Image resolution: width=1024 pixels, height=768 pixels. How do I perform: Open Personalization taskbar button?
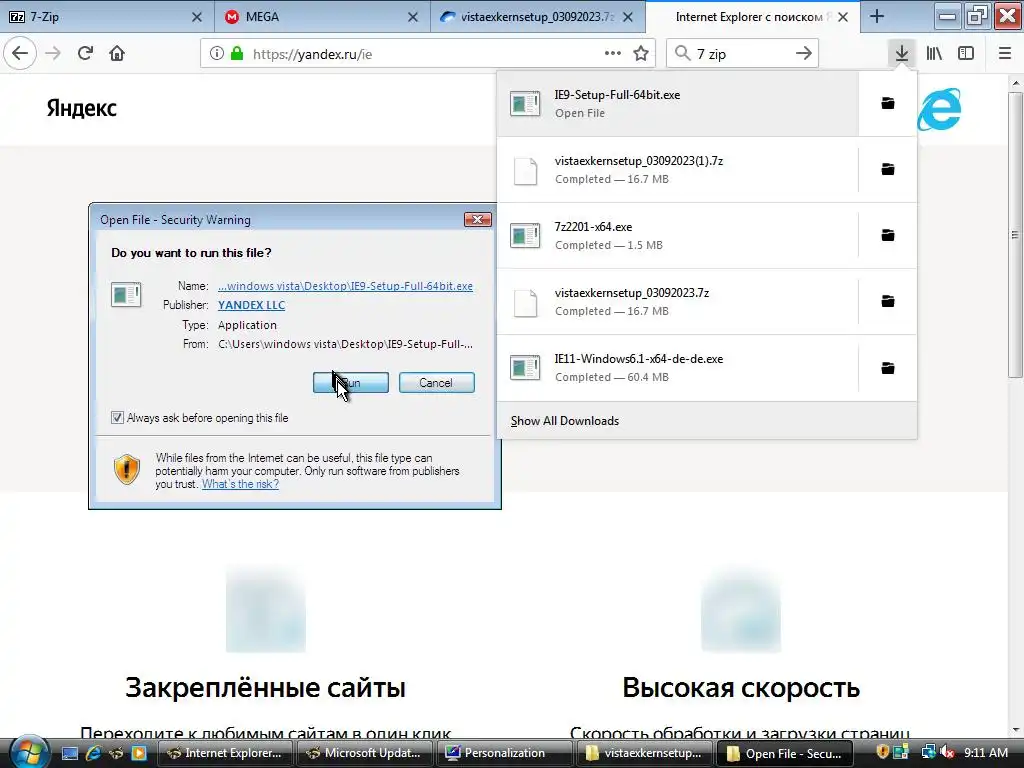tap(504, 753)
